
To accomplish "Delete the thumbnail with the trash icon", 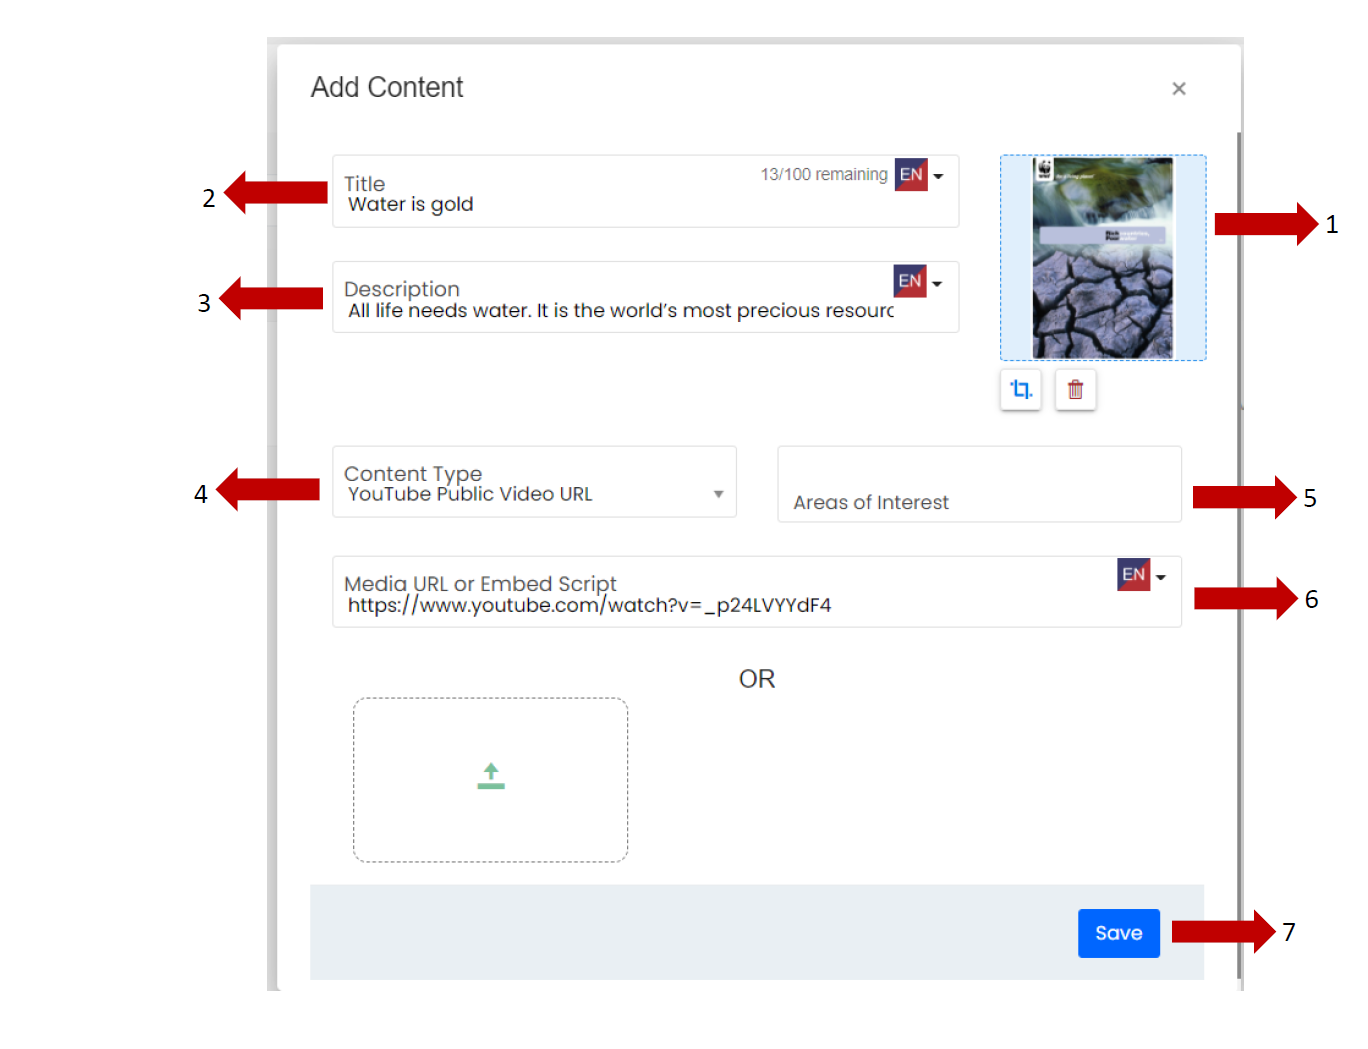I will click(1075, 389).
